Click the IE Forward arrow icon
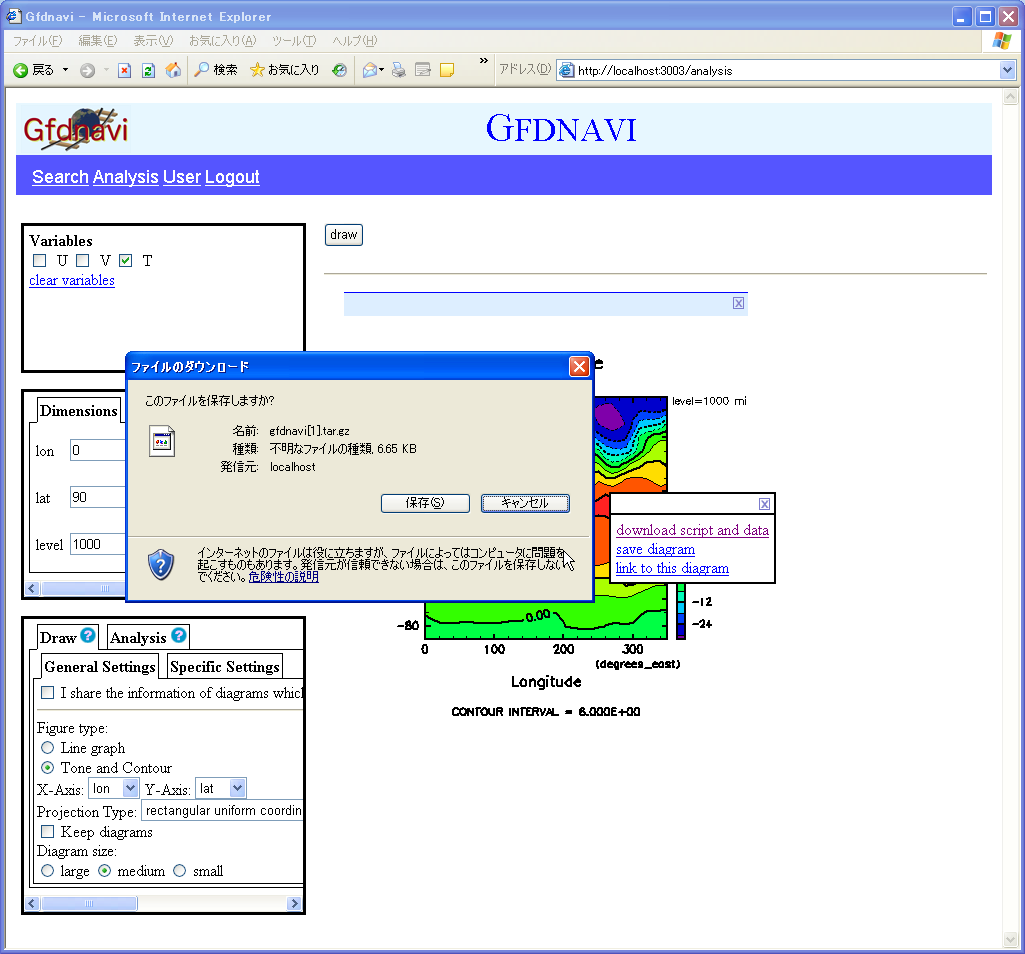This screenshot has height=954, width=1025. tap(88, 70)
